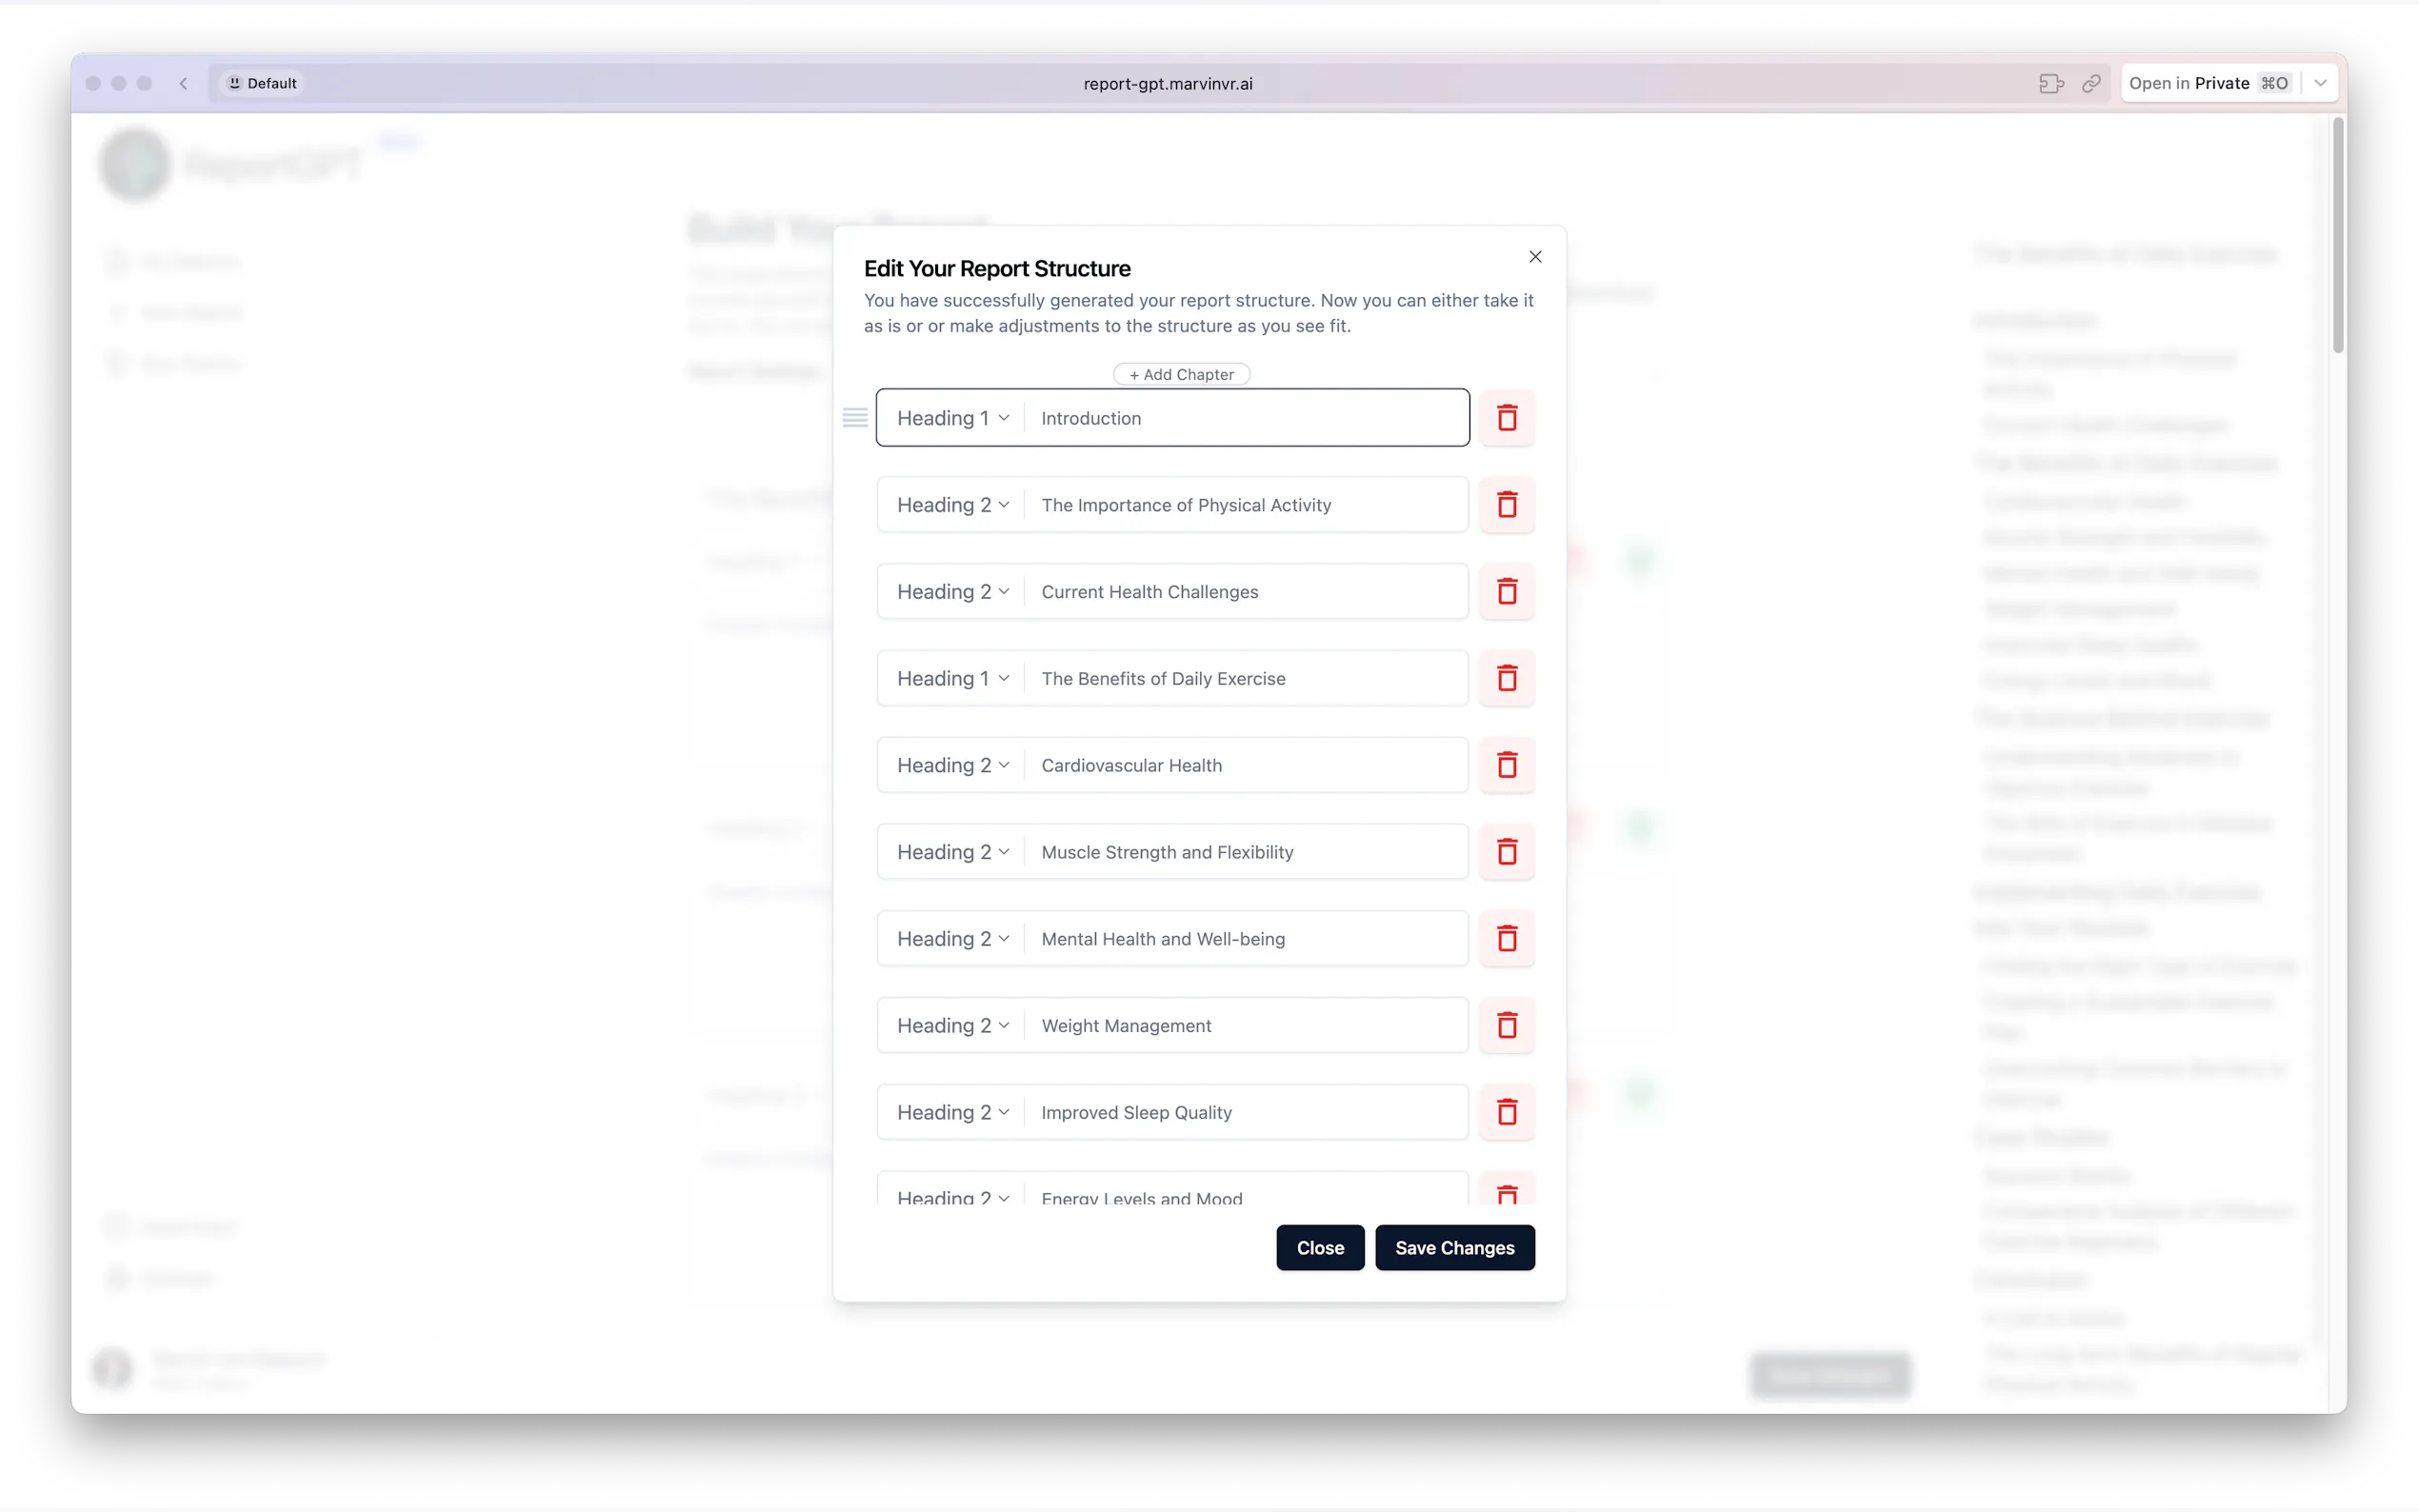2419x1512 pixels.
Task: Expand the Open in Private options chevron
Action: pos(2320,84)
